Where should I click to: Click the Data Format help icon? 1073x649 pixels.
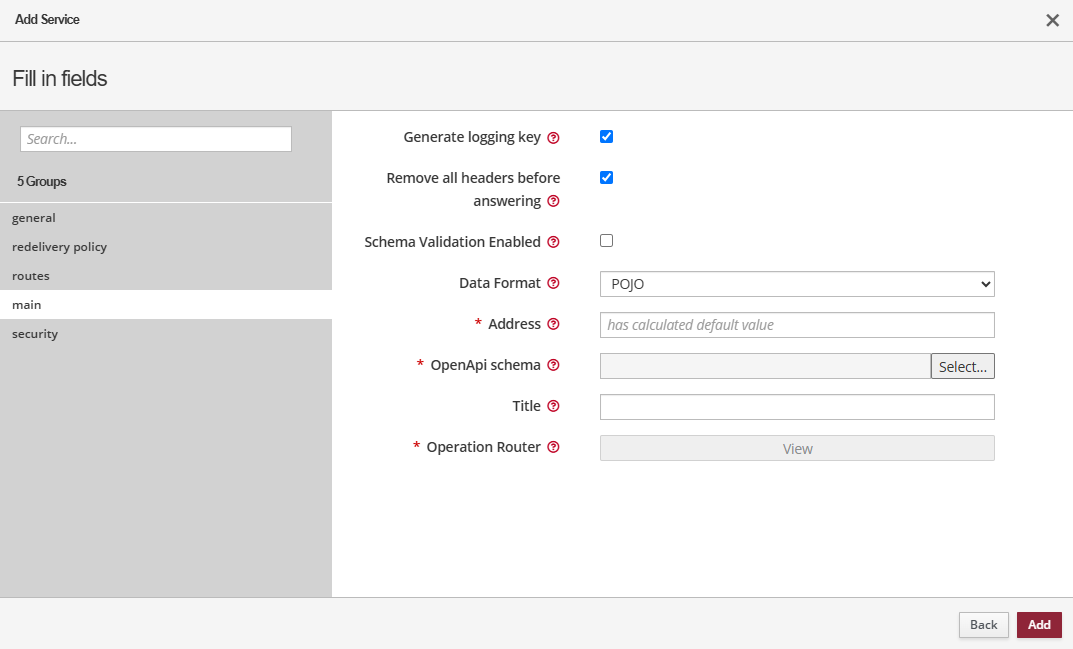click(553, 284)
